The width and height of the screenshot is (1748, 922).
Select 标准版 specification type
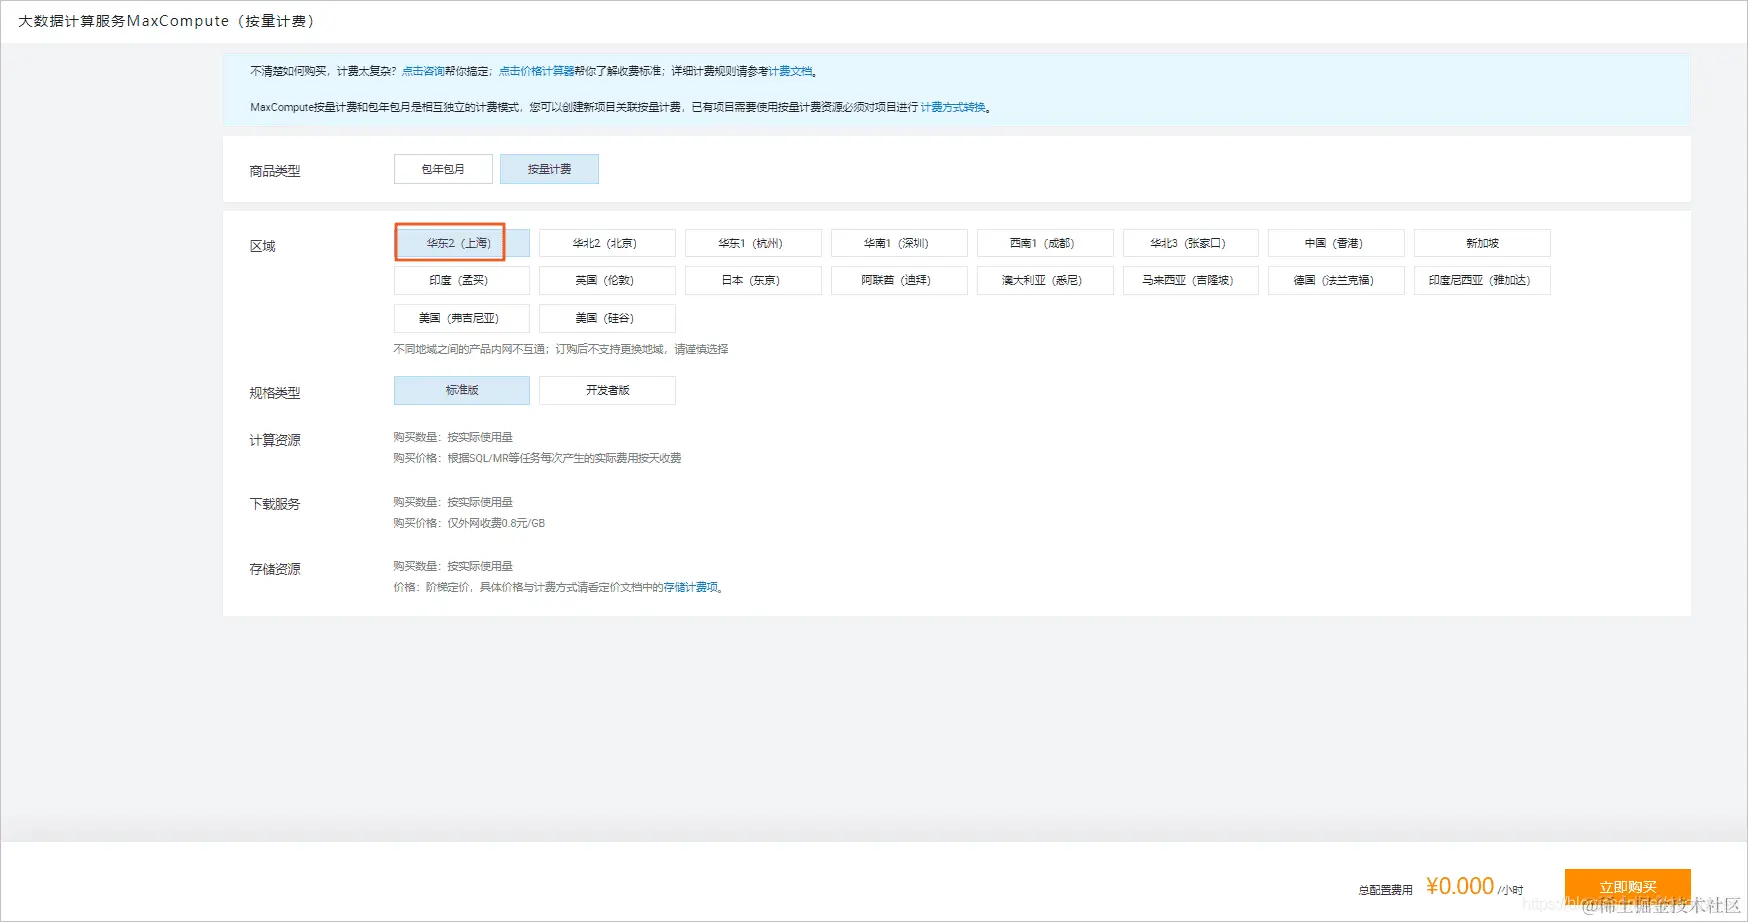[462, 390]
